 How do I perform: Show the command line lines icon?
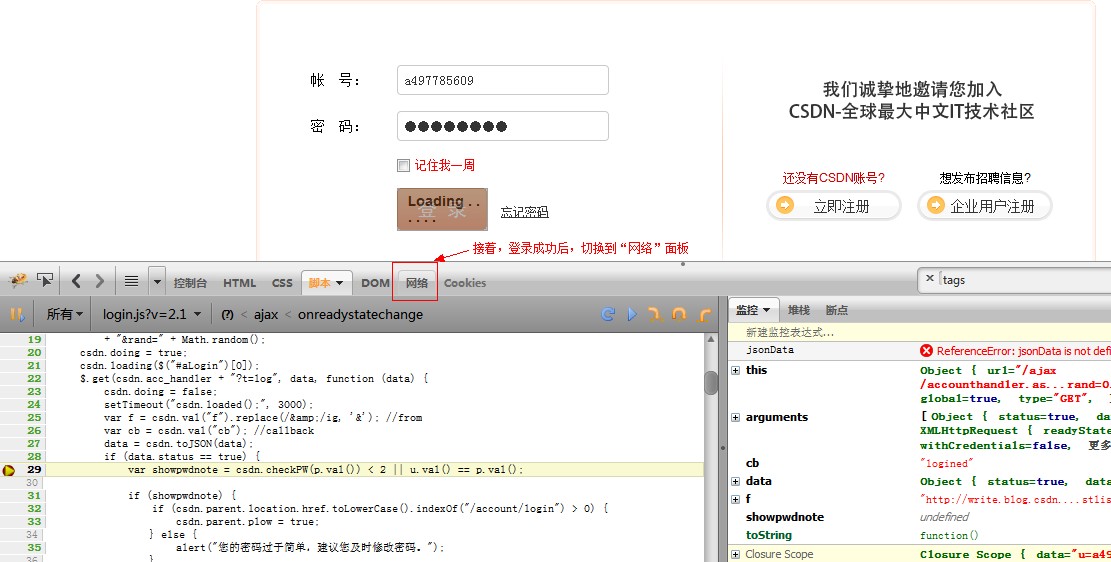point(131,281)
